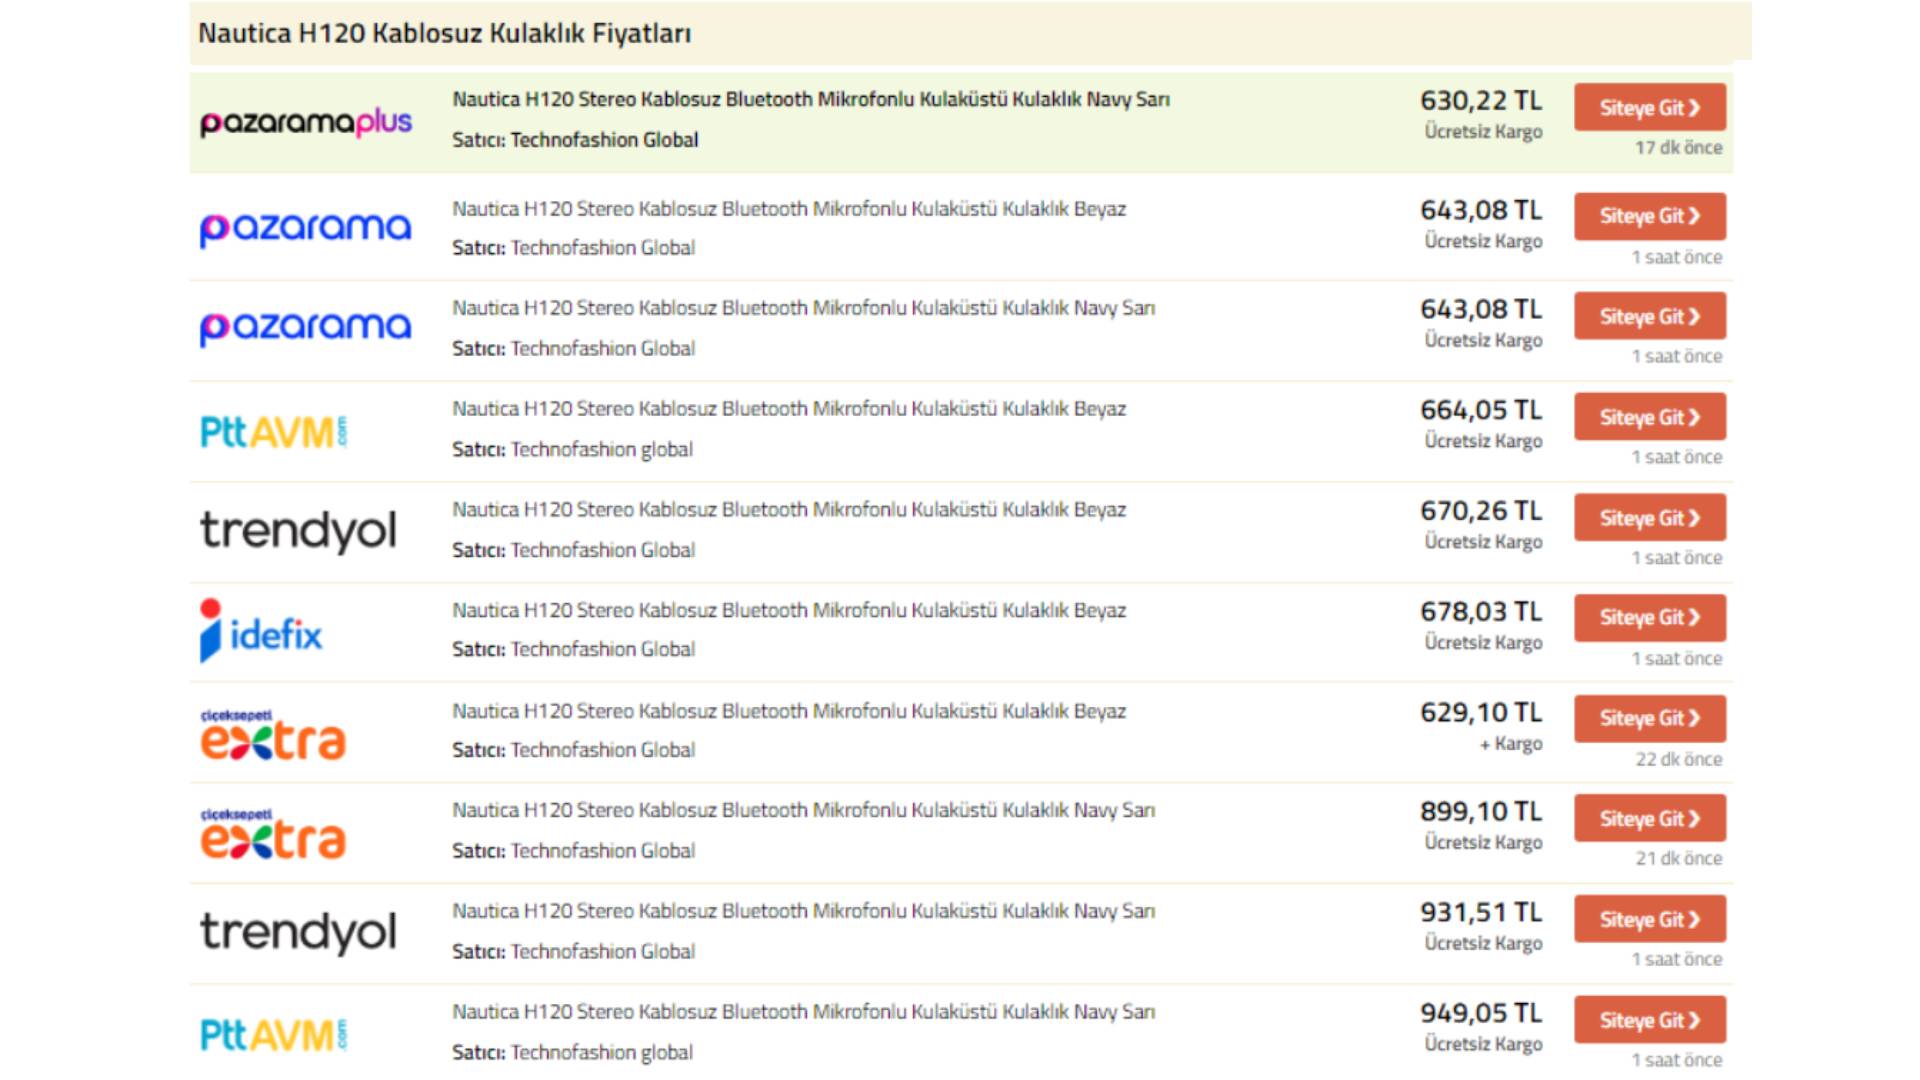Click the çiçeksepeti extra logo in the 629,10 TL row
The width and height of the screenshot is (1920, 1080).
click(x=273, y=734)
